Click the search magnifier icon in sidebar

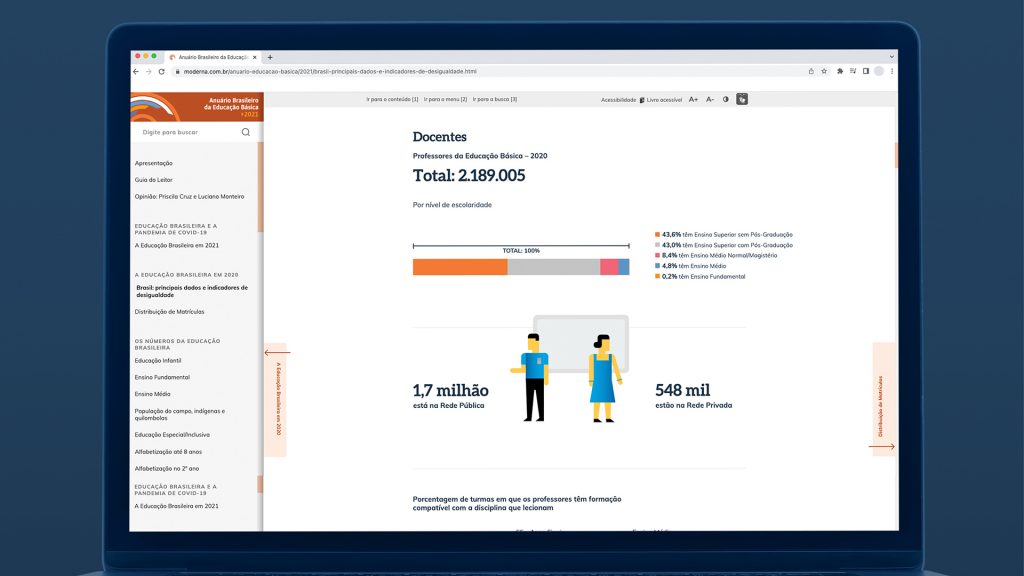click(x=246, y=132)
